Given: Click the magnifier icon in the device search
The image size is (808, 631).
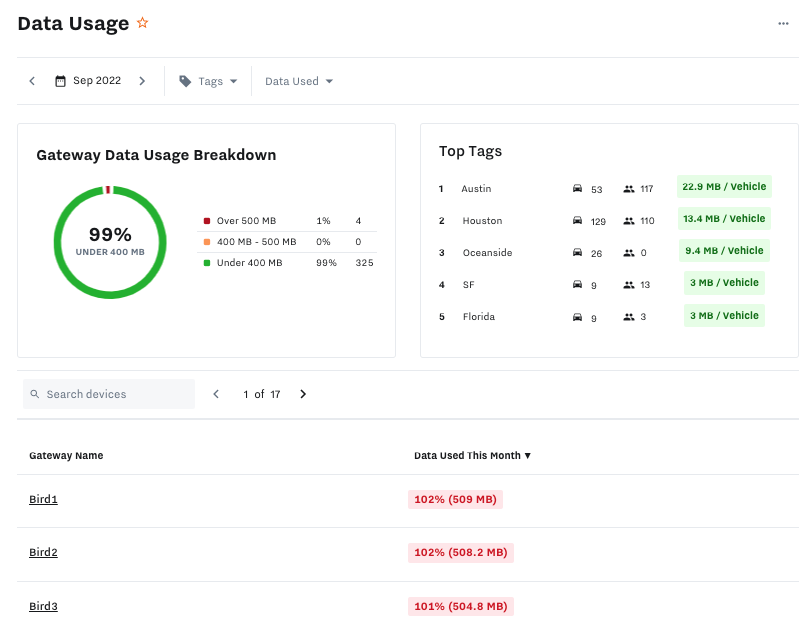Looking at the screenshot, I should pyautogui.click(x=35, y=394).
